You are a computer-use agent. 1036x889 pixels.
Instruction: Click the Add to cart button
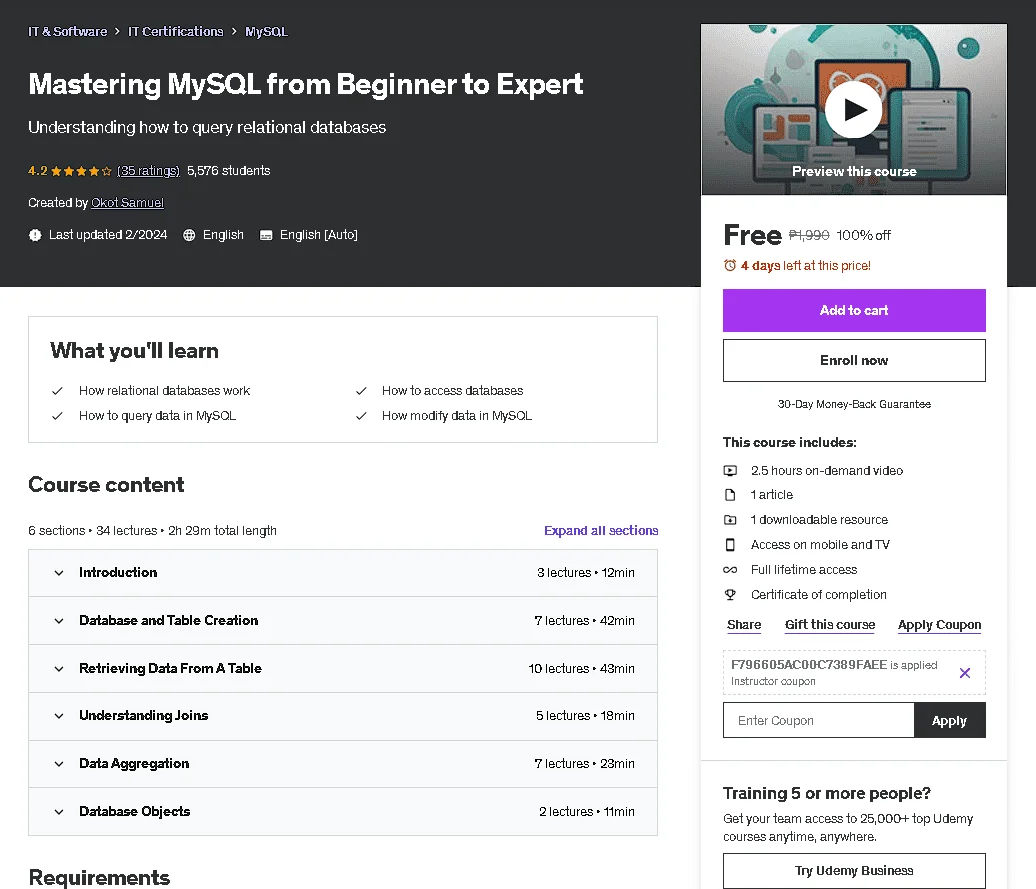[854, 310]
